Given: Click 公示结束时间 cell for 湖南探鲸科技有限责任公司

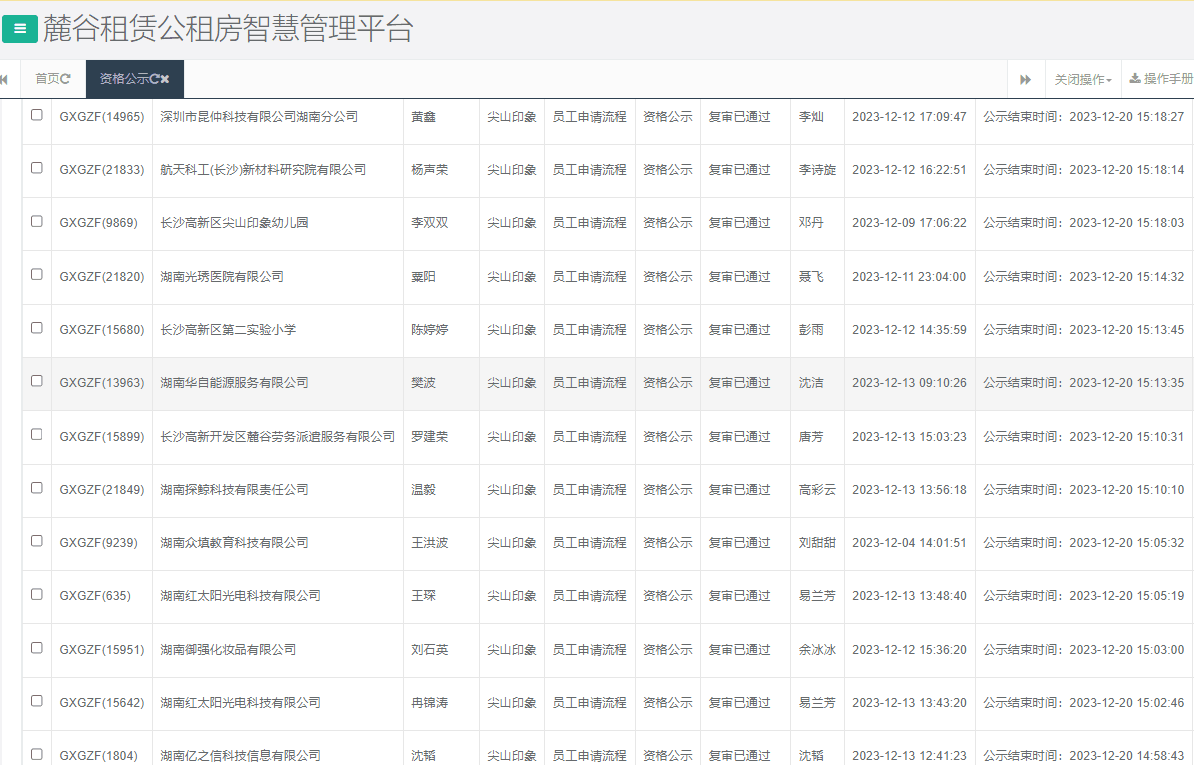Looking at the screenshot, I should coord(1083,490).
